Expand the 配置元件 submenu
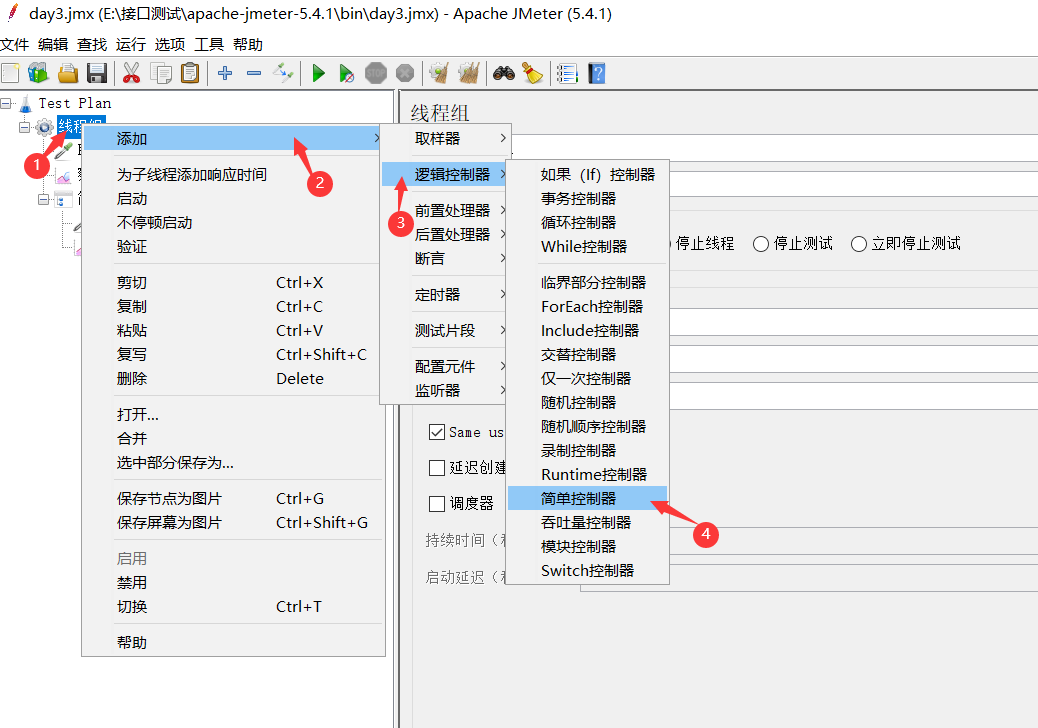Viewport: 1038px width, 728px height. point(446,366)
